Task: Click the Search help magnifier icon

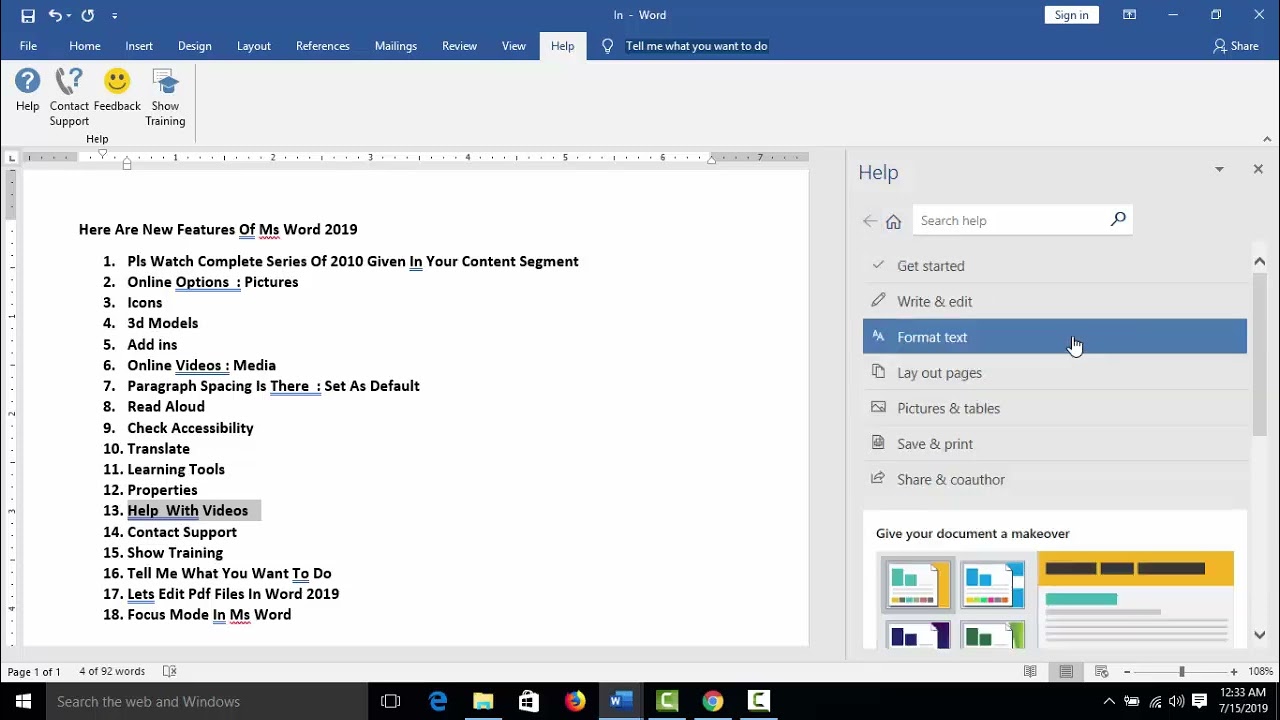Action: 1118,220
